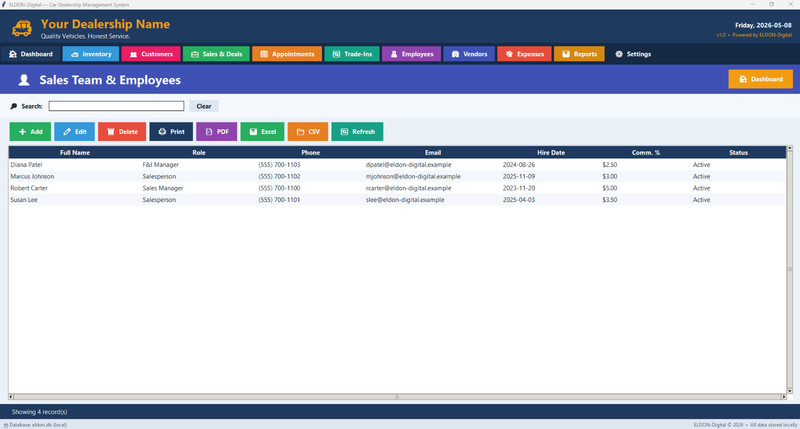
Task: Click the table's horizontal scrollbar
Action: tap(397, 396)
